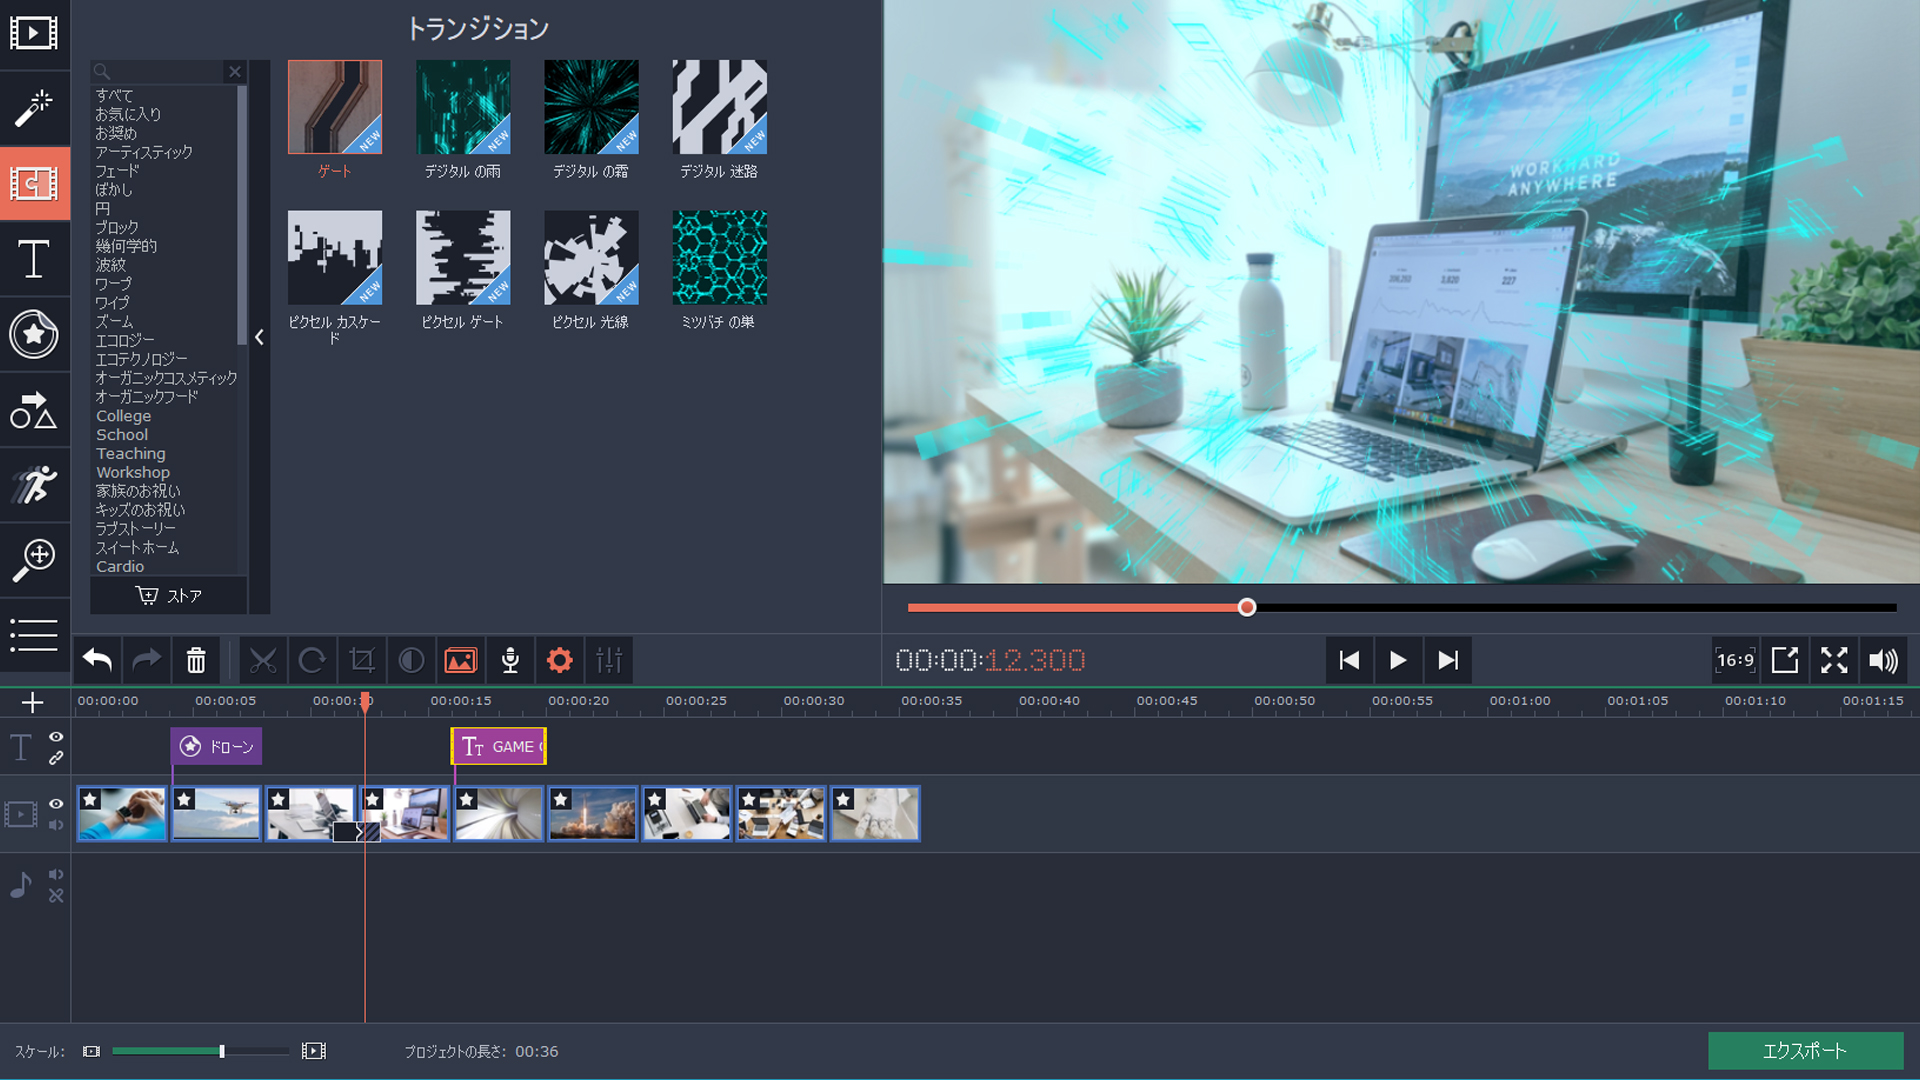Toggle visibility of the video track
1920x1080 pixels.
coord(56,804)
